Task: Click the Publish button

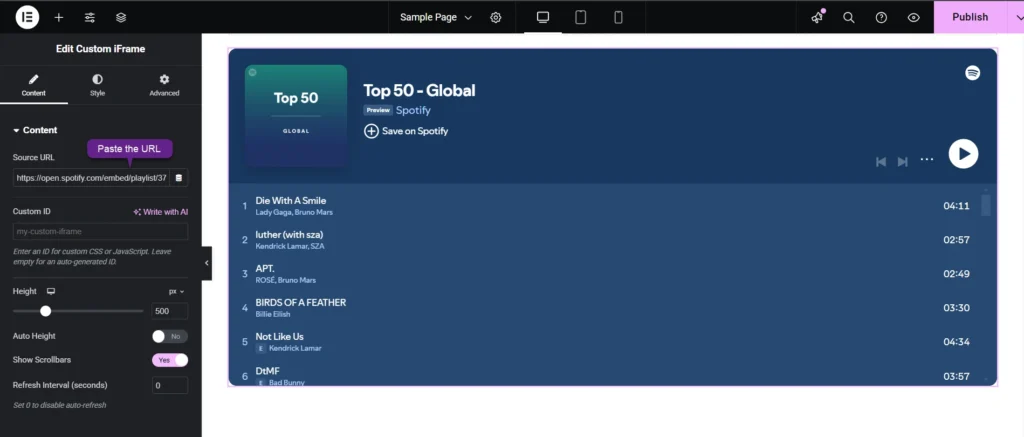Action: 970,18
